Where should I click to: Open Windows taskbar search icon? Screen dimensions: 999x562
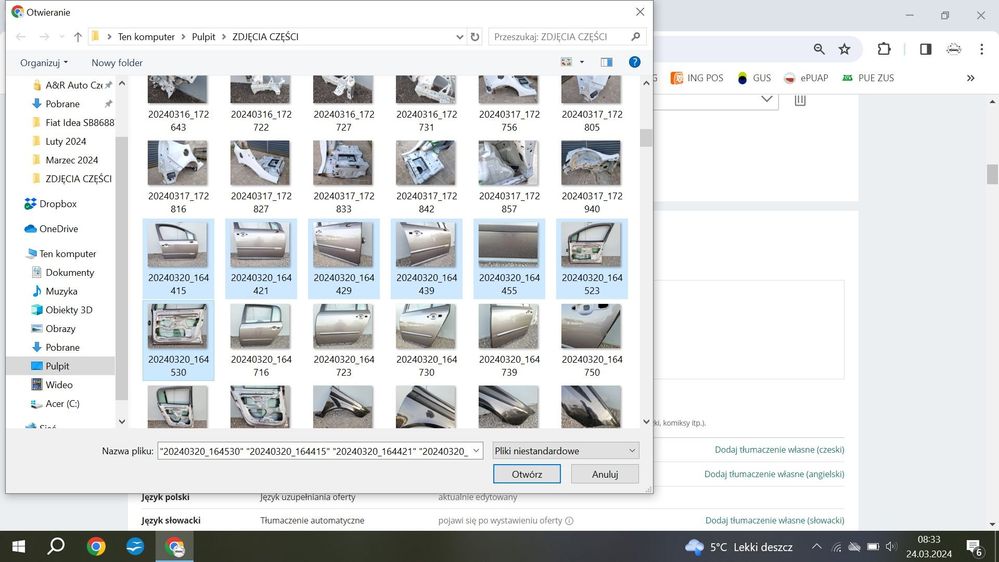(x=56, y=546)
